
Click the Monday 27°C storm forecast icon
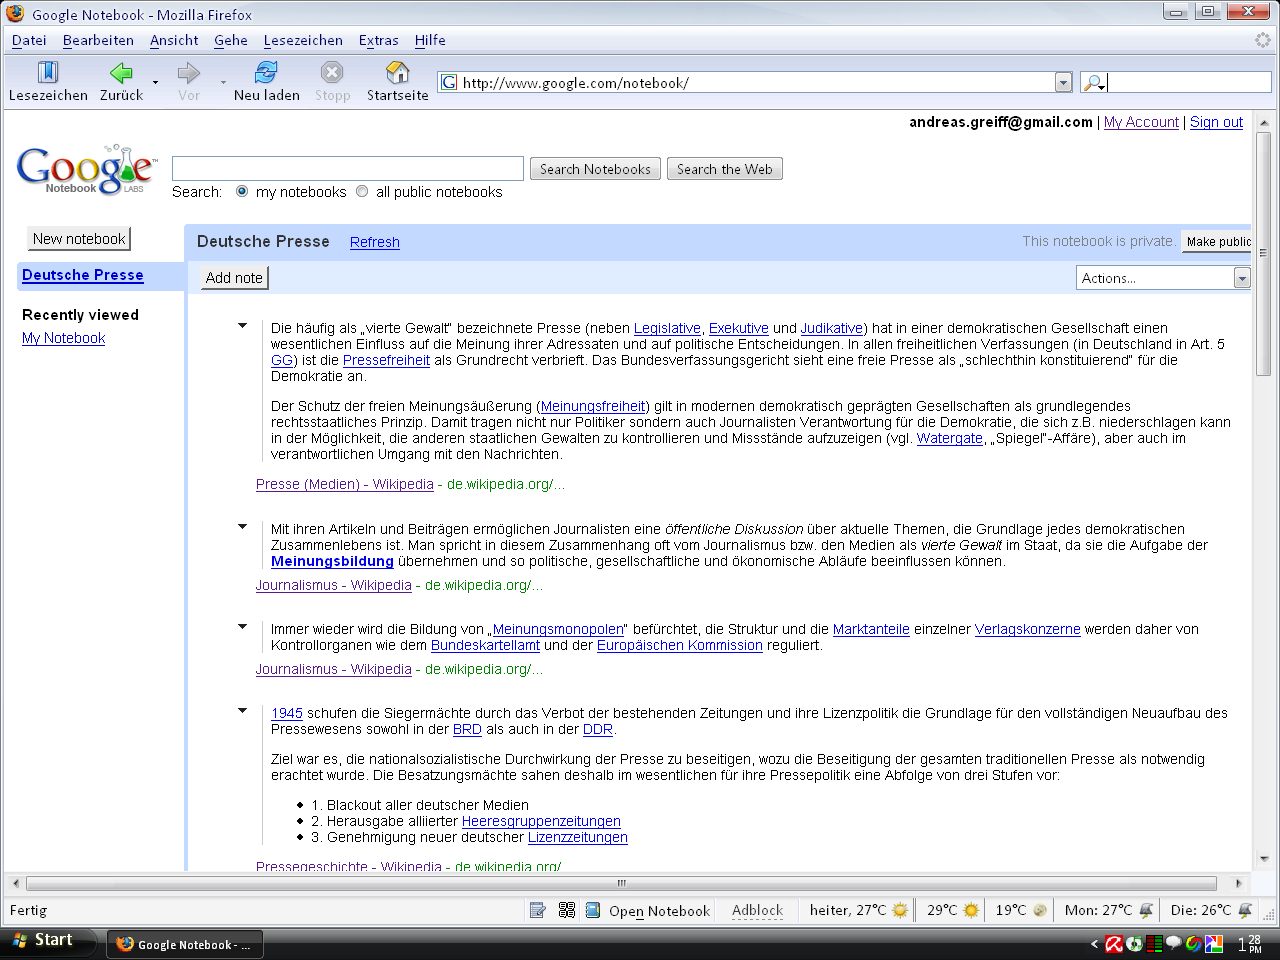click(1146, 910)
